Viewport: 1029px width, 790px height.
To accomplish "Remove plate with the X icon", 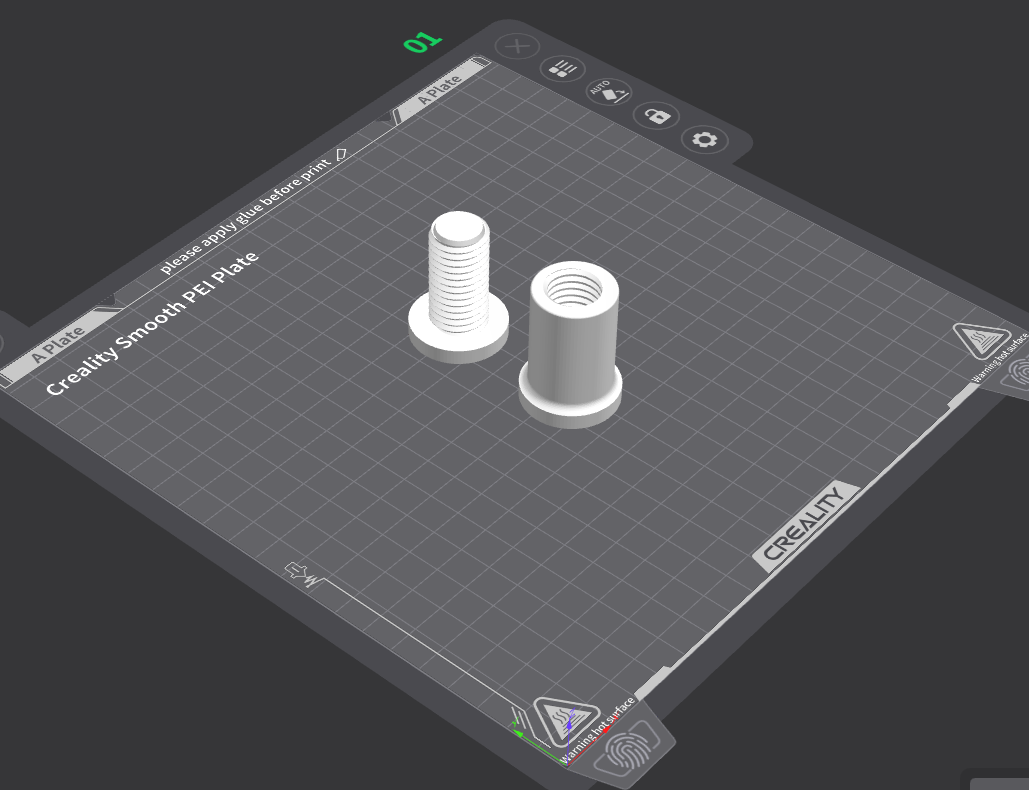I will 517,47.
